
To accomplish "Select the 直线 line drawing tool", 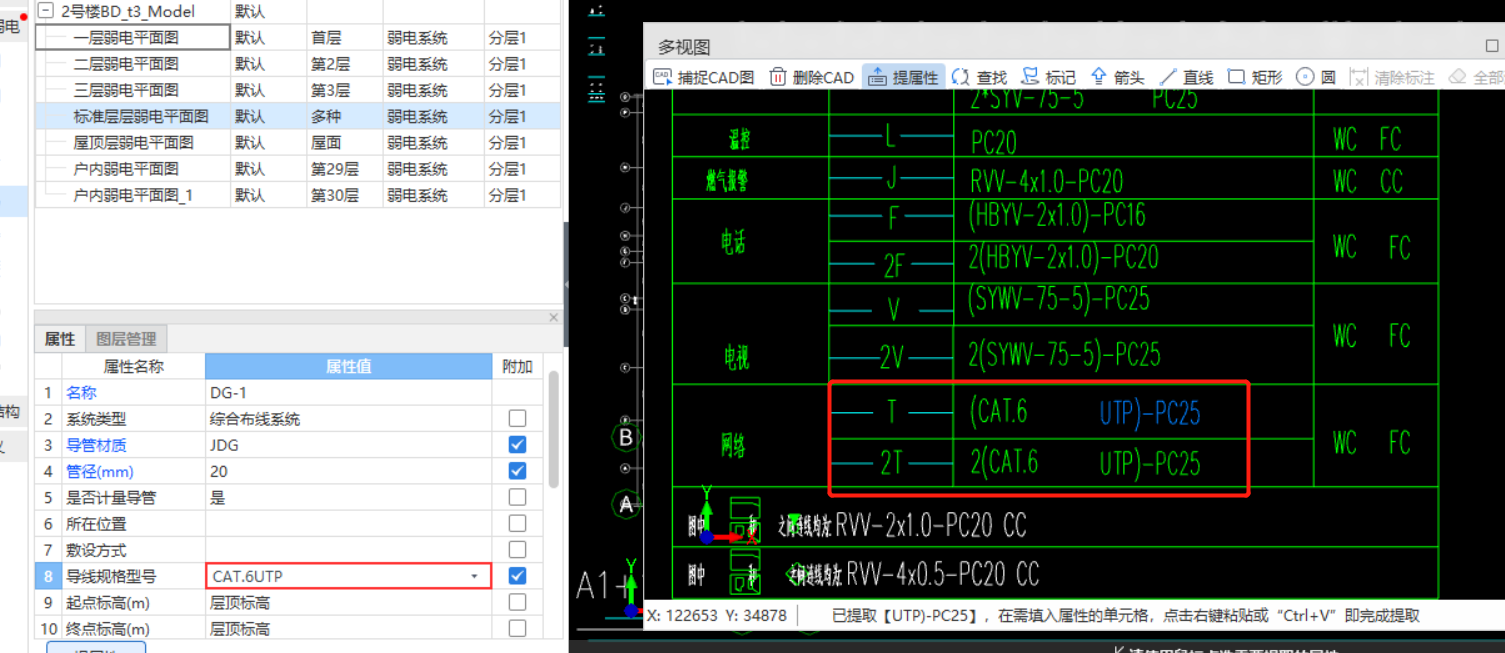I will (x=1186, y=77).
